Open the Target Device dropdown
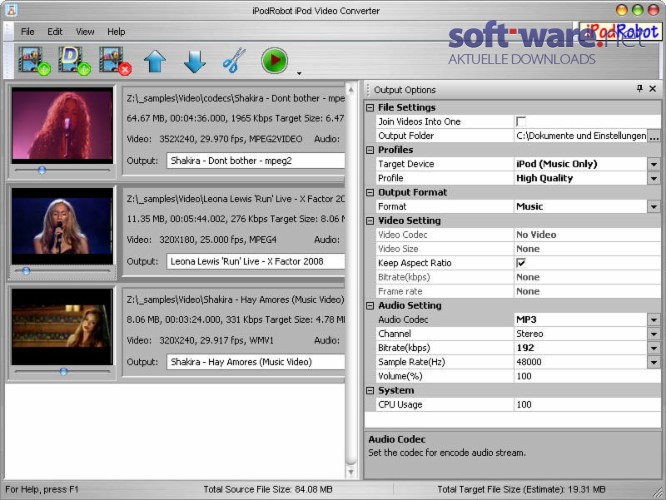 654,164
